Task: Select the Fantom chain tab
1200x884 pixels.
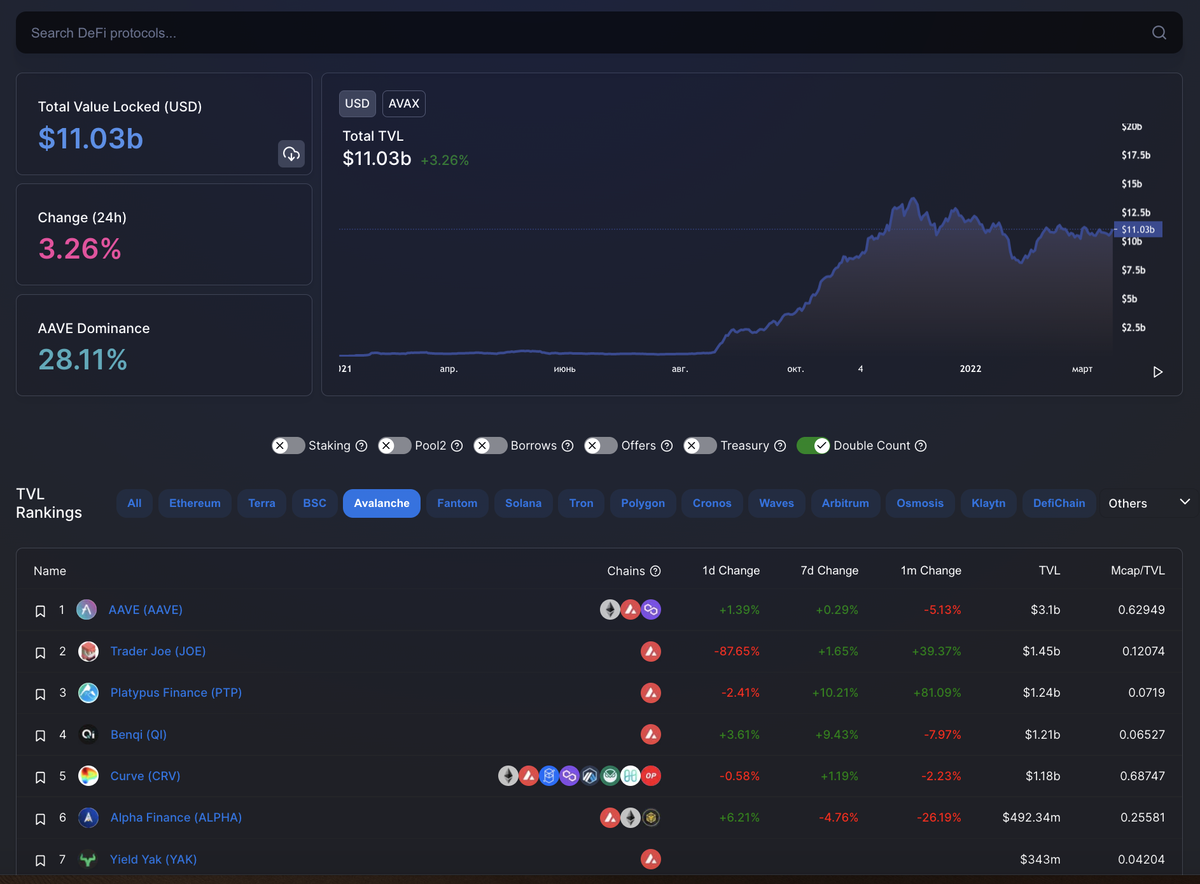Action: (x=458, y=503)
